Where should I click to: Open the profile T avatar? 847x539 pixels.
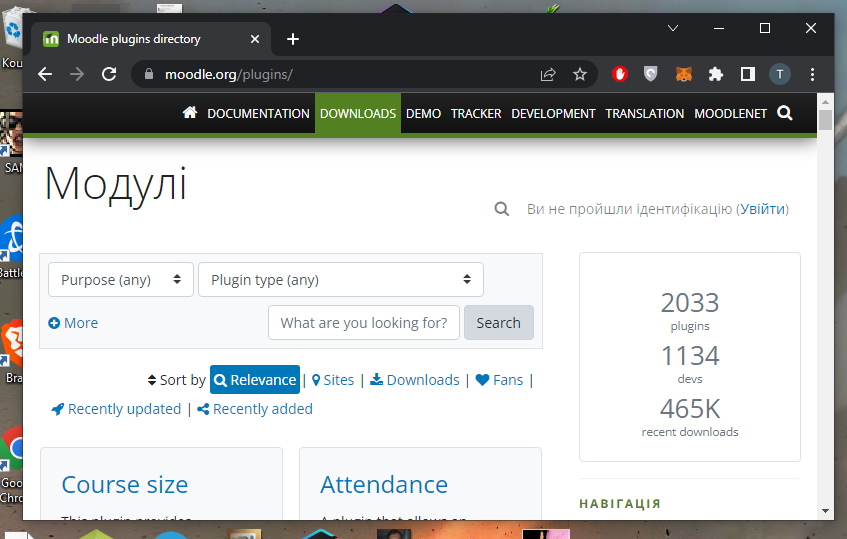pyautogui.click(x=779, y=74)
